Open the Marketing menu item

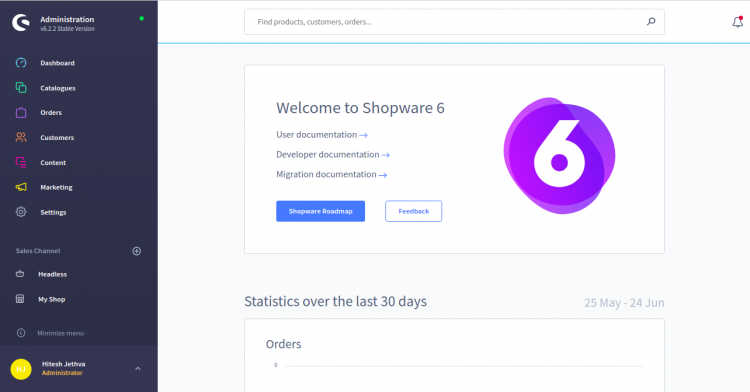tap(56, 187)
